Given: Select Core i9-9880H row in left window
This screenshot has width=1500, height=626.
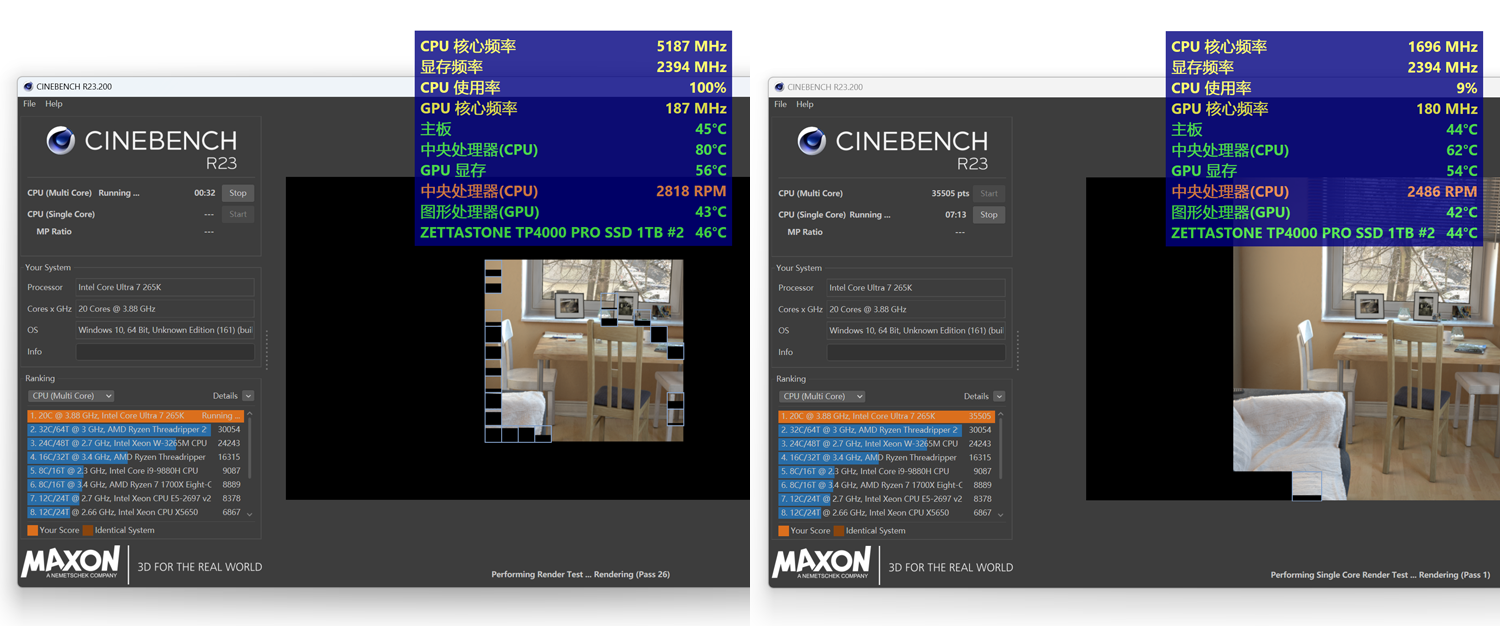Looking at the screenshot, I should pos(135,470).
